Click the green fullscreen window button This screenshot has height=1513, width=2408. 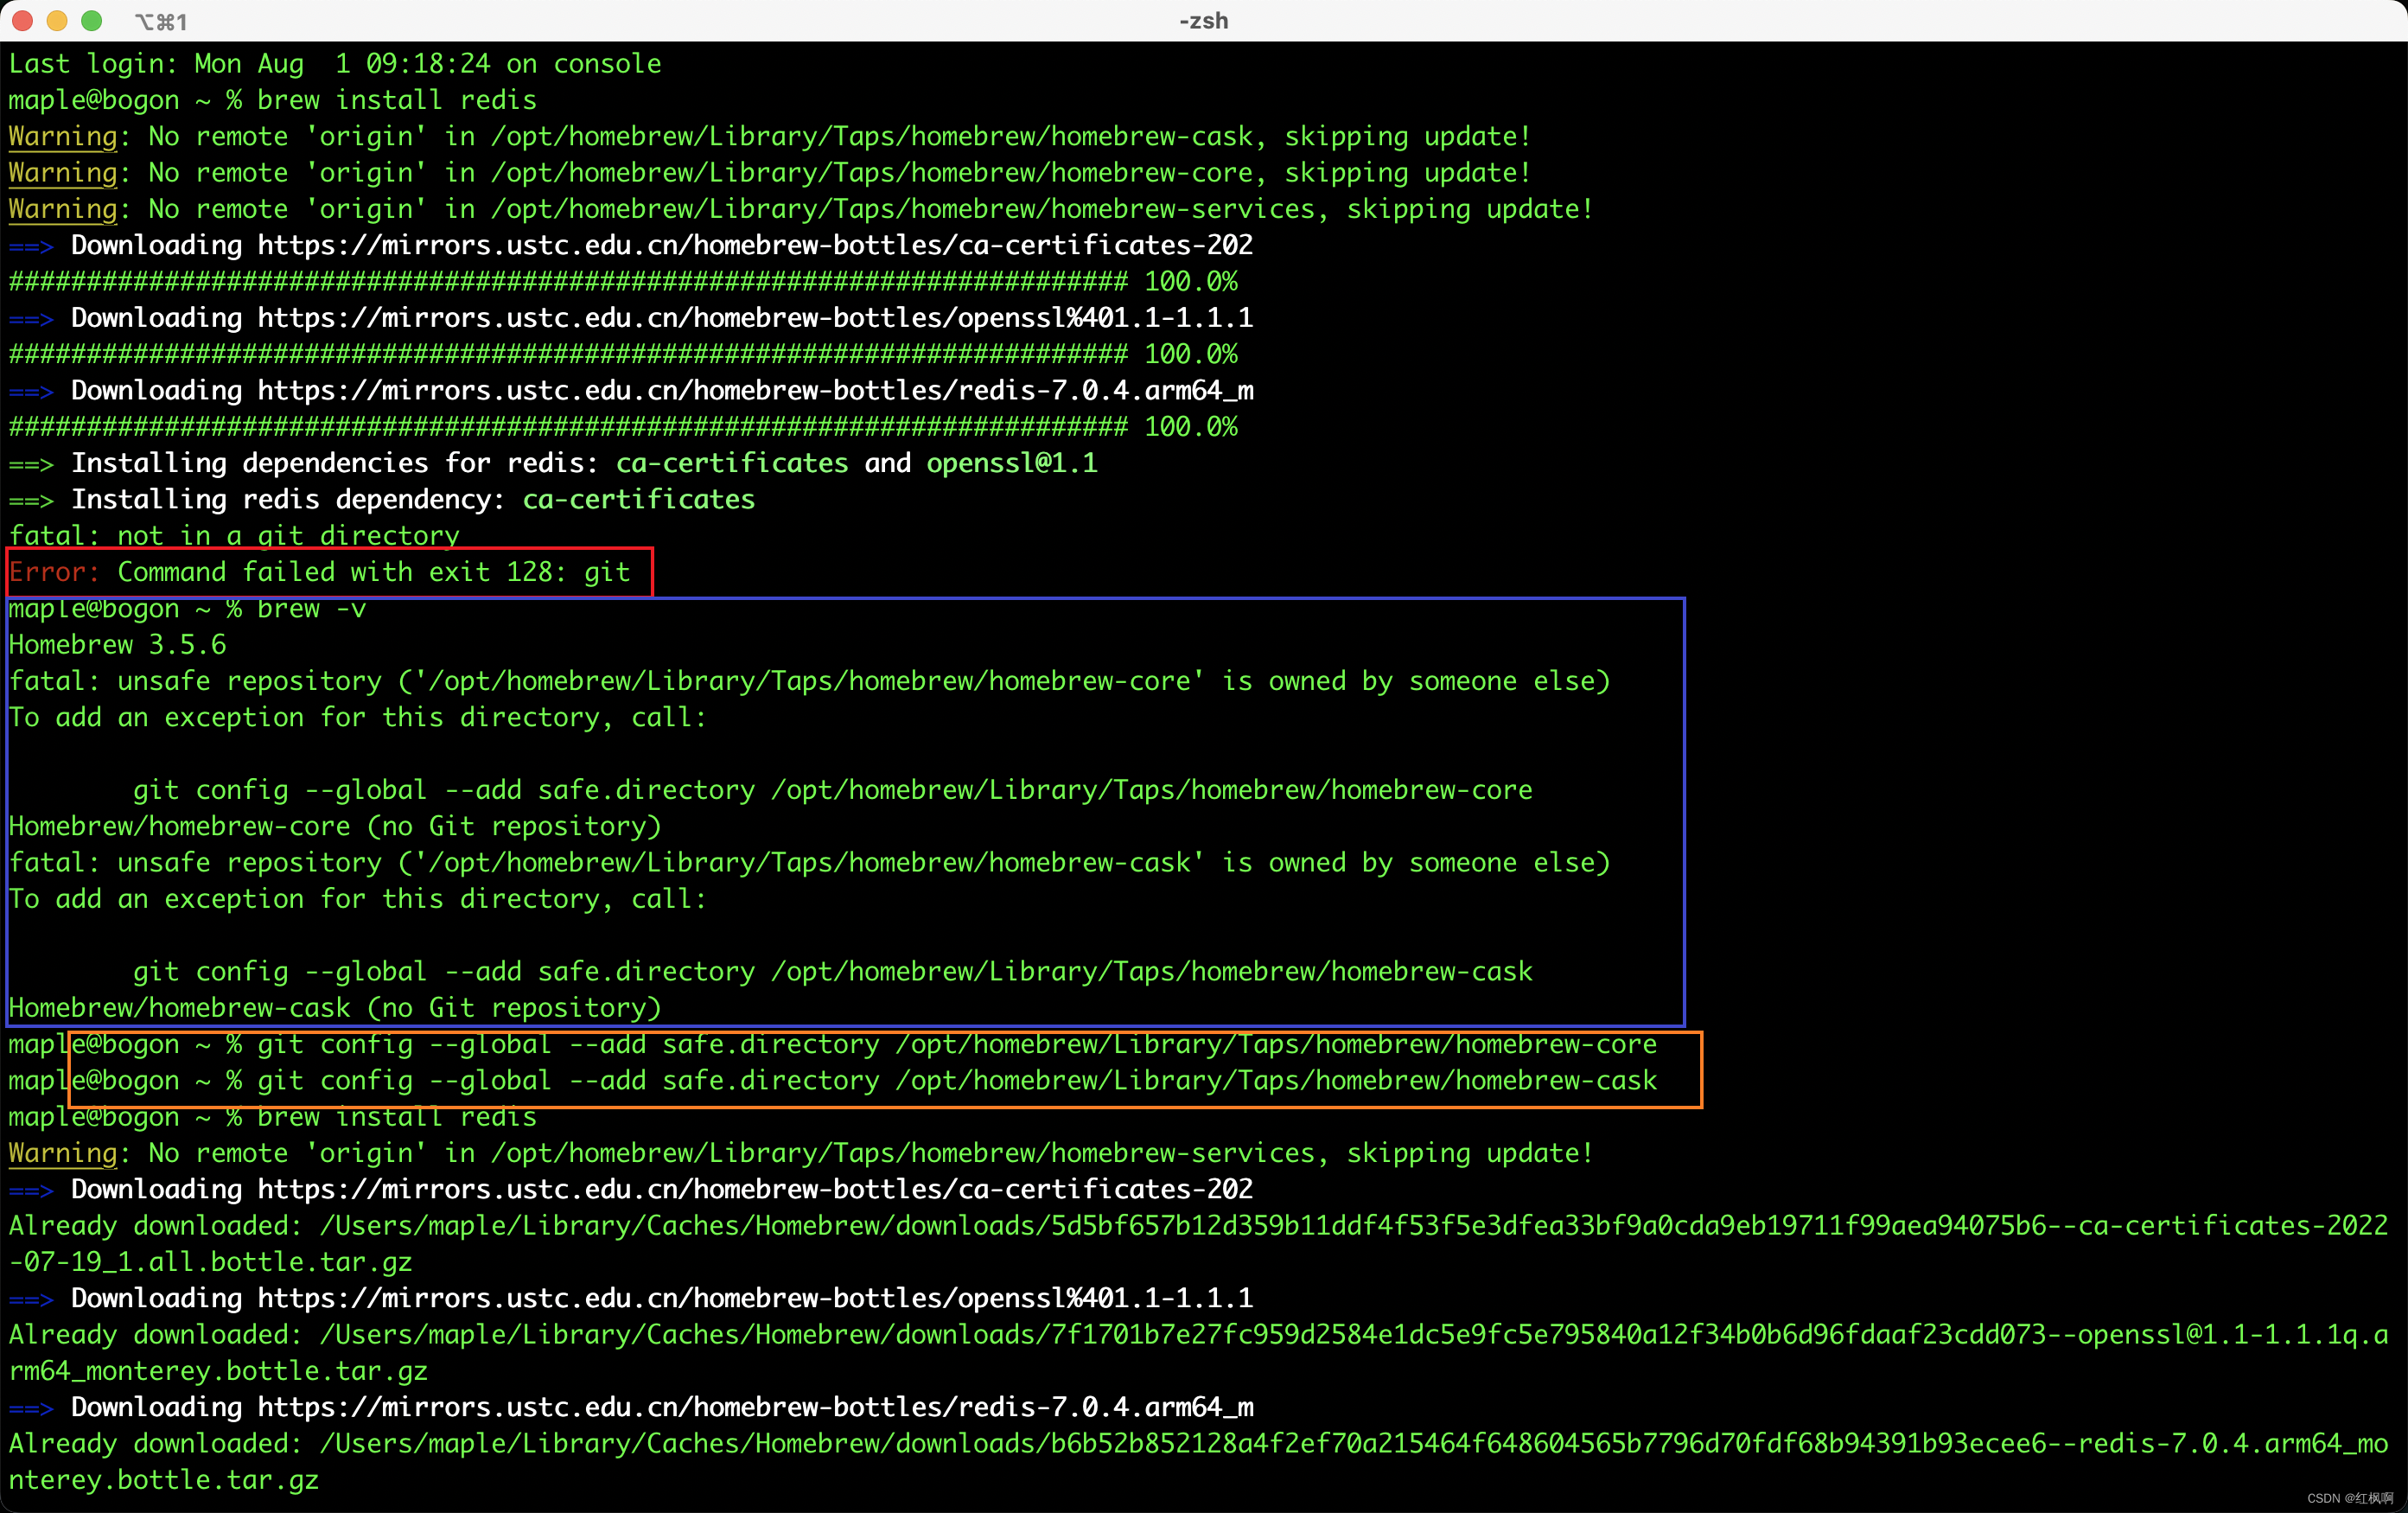coord(91,21)
